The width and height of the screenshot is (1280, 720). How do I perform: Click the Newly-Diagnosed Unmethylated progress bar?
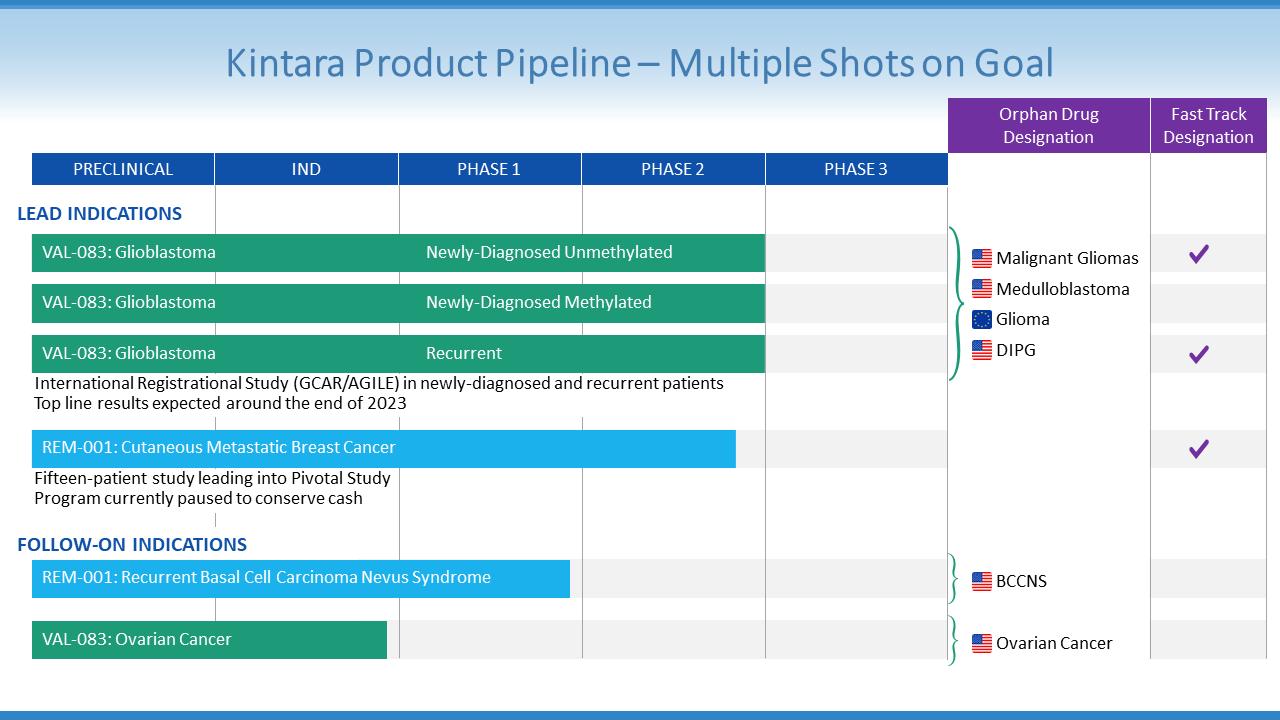(399, 253)
